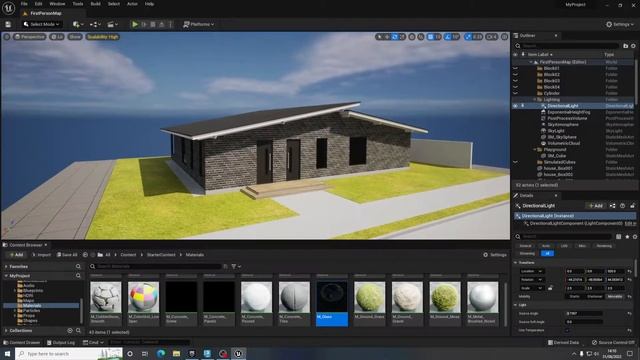Image resolution: width=640 pixels, height=360 pixels.
Task: Open the Lit view mode dropdown
Action: (57, 37)
